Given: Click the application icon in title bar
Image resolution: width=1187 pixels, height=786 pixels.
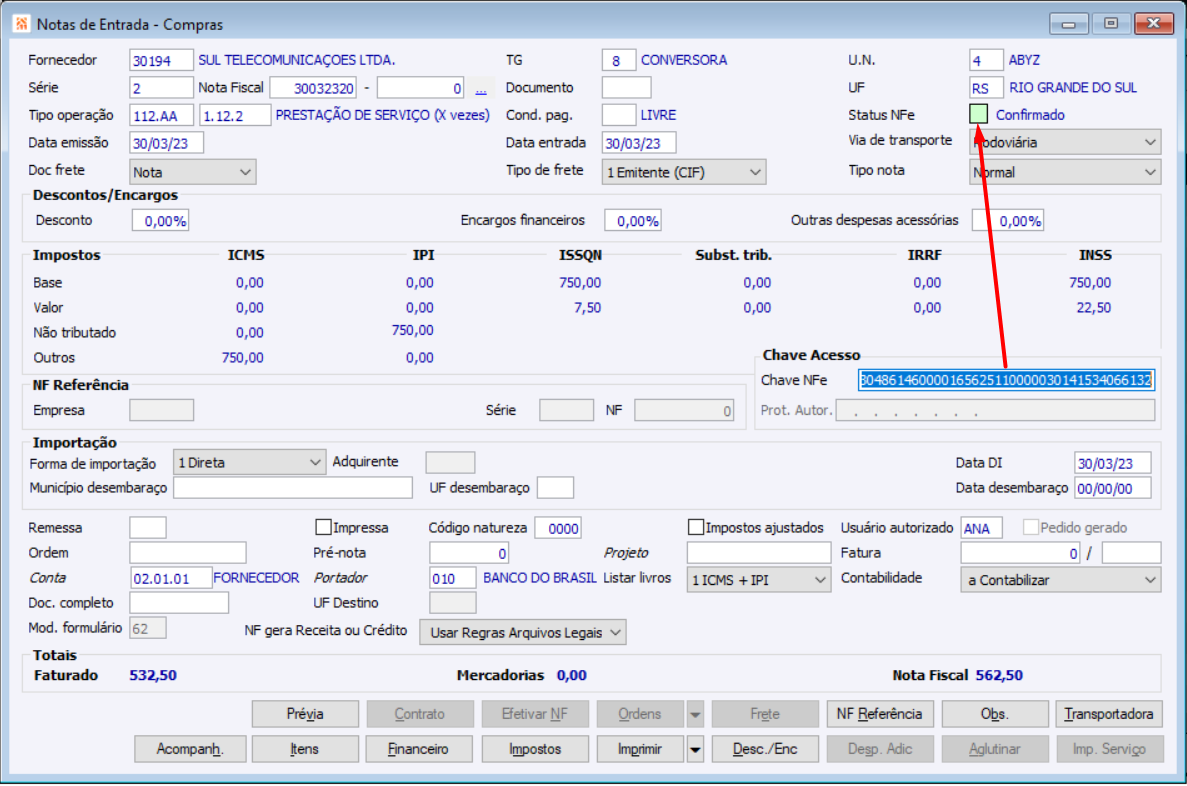Looking at the screenshot, I should click(x=21, y=24).
